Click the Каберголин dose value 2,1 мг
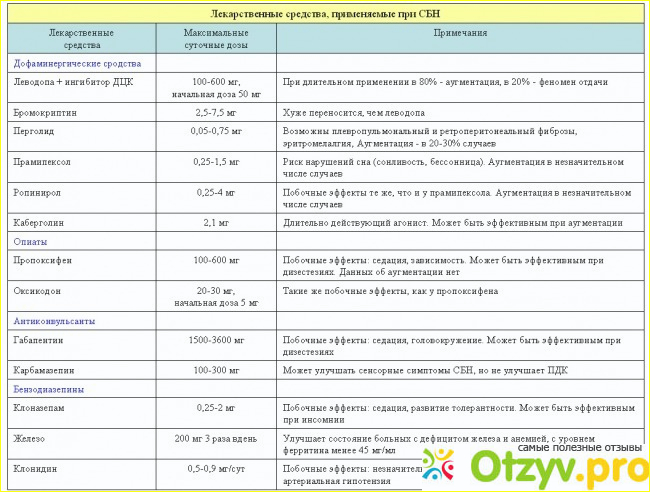 point(217,222)
